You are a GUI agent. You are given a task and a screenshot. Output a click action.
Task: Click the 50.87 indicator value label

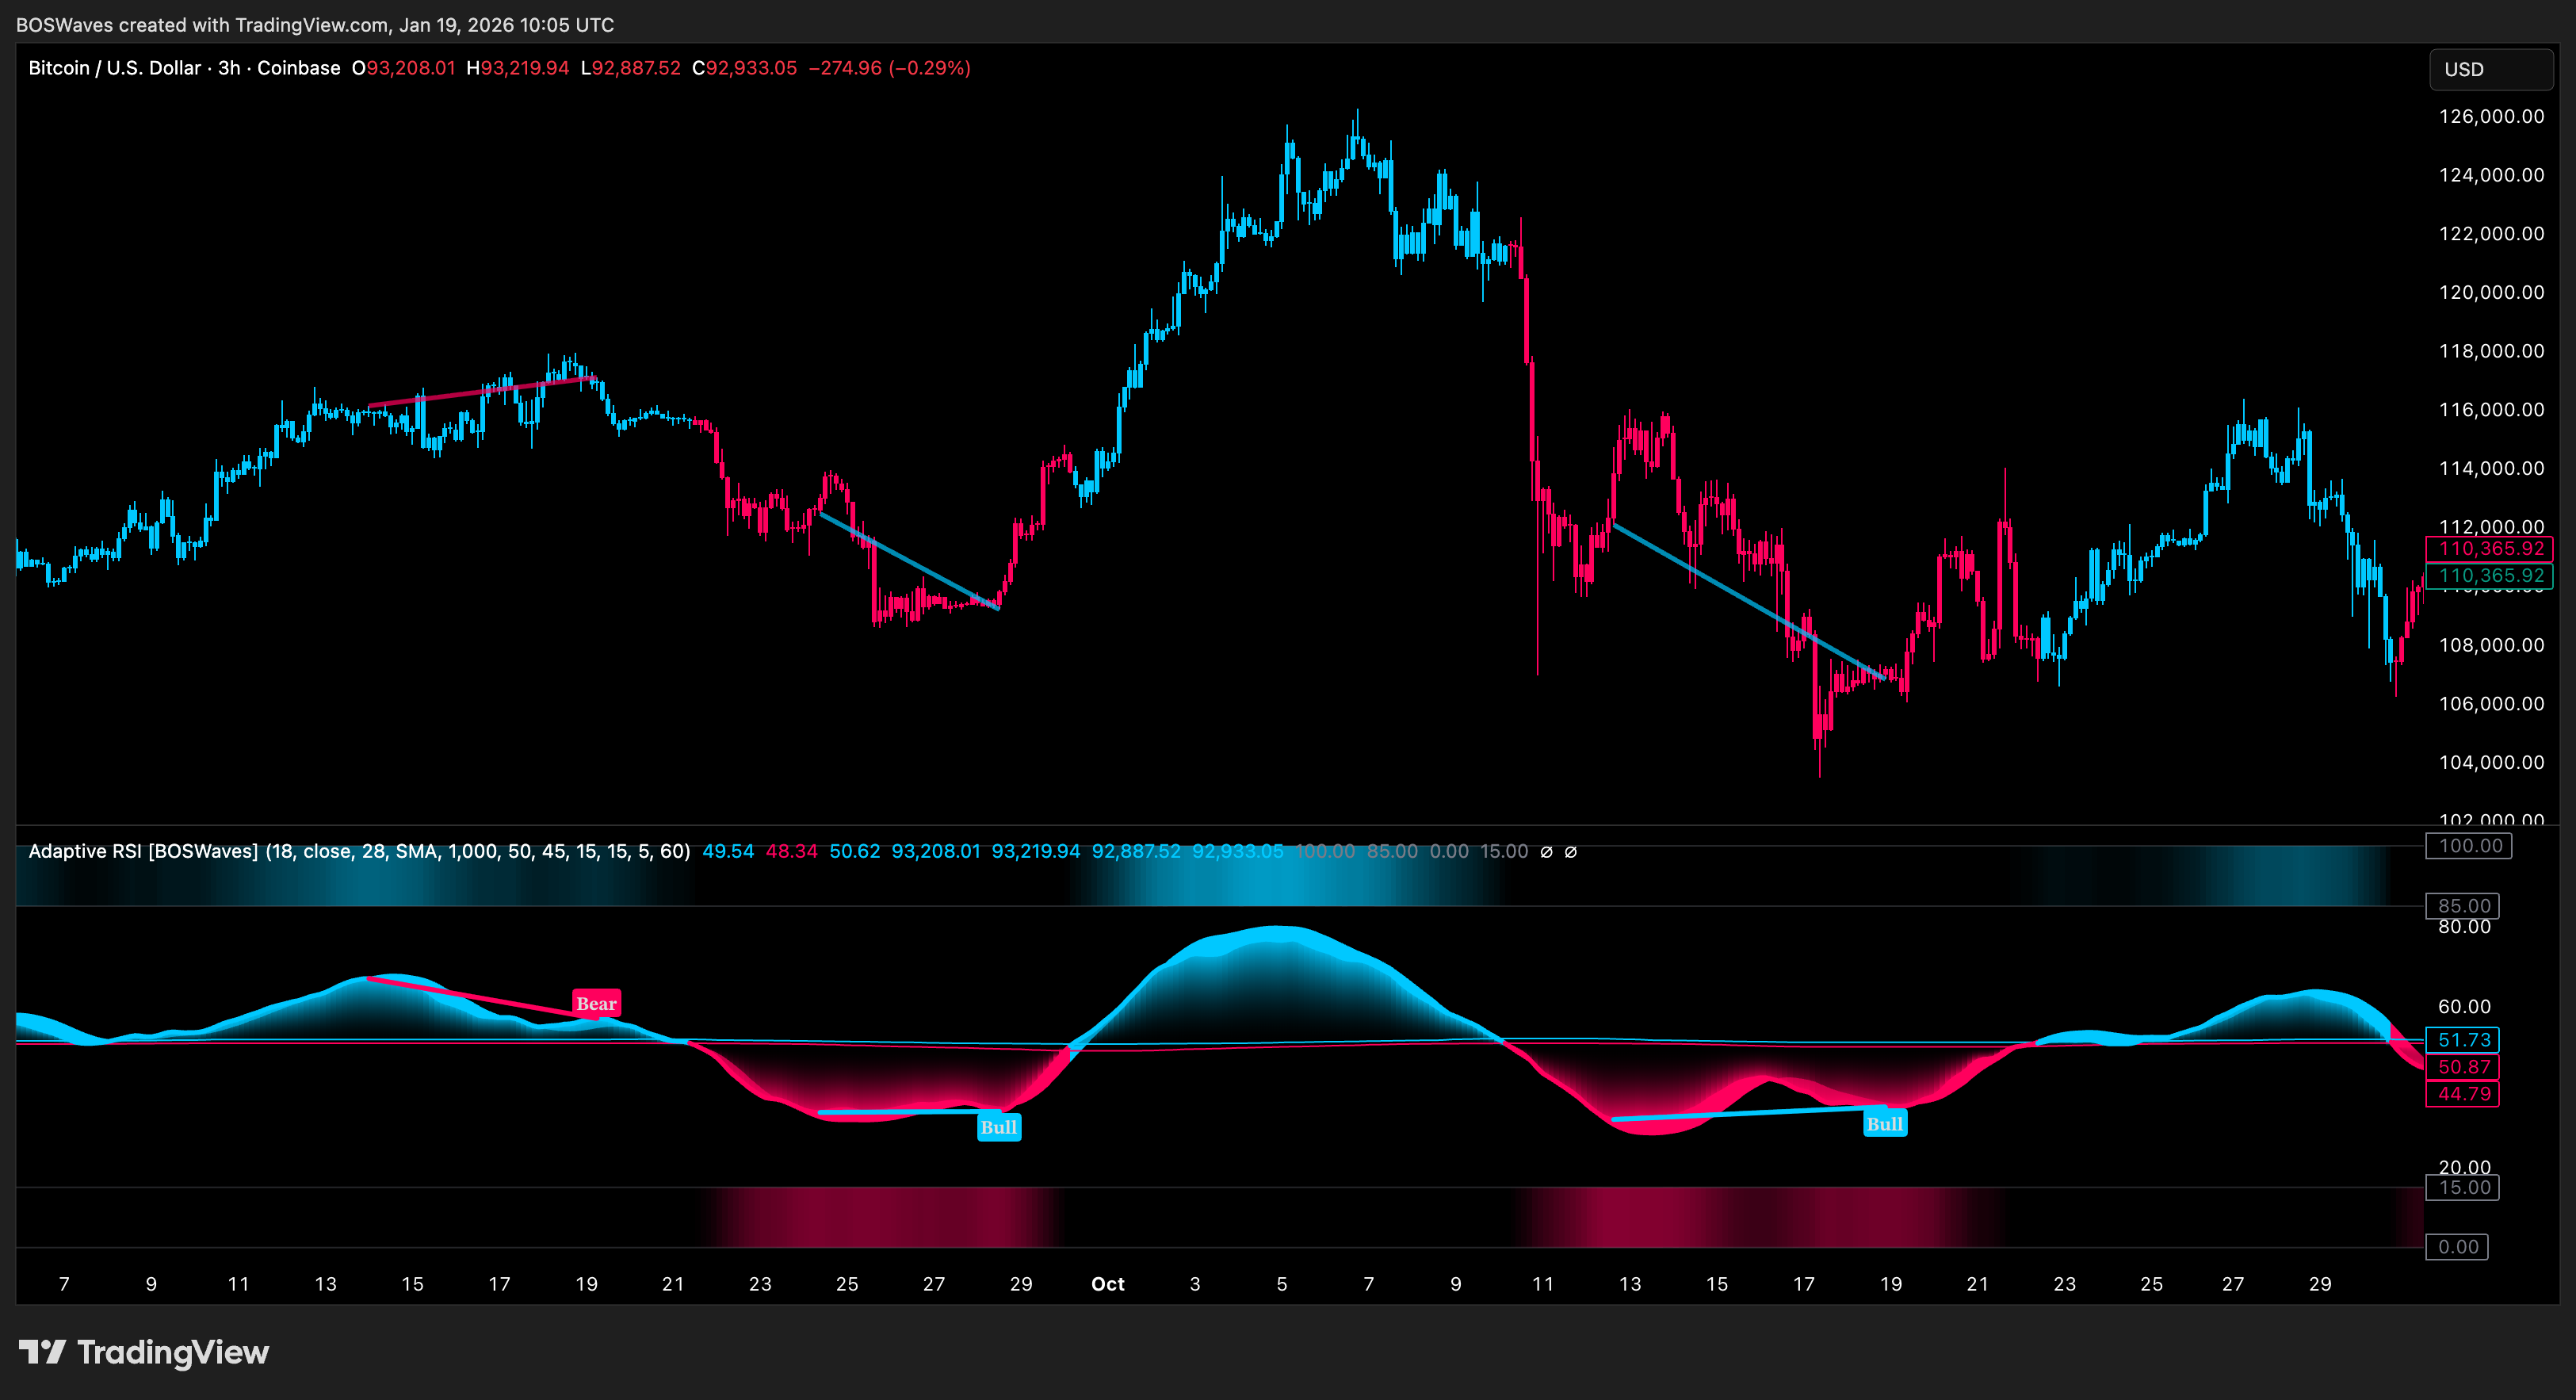2463,1067
